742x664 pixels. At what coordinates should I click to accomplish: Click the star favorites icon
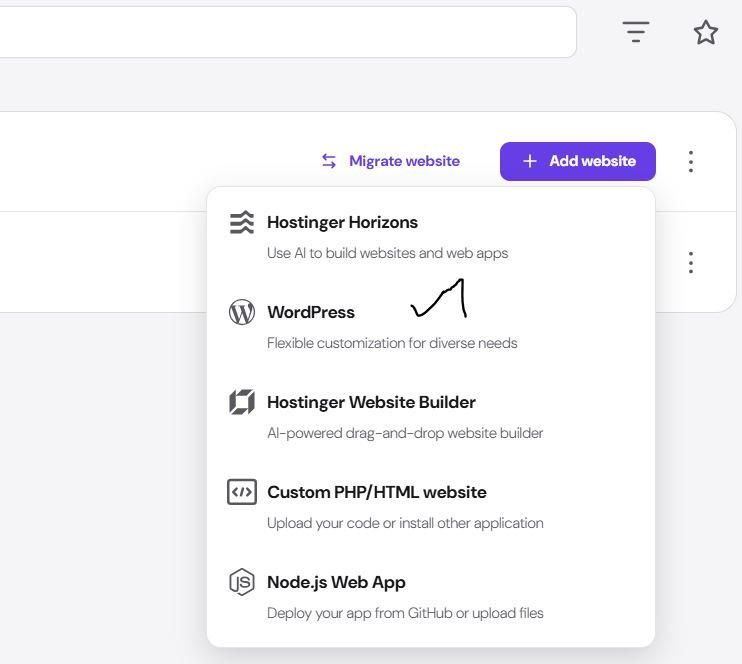pyautogui.click(x=706, y=32)
